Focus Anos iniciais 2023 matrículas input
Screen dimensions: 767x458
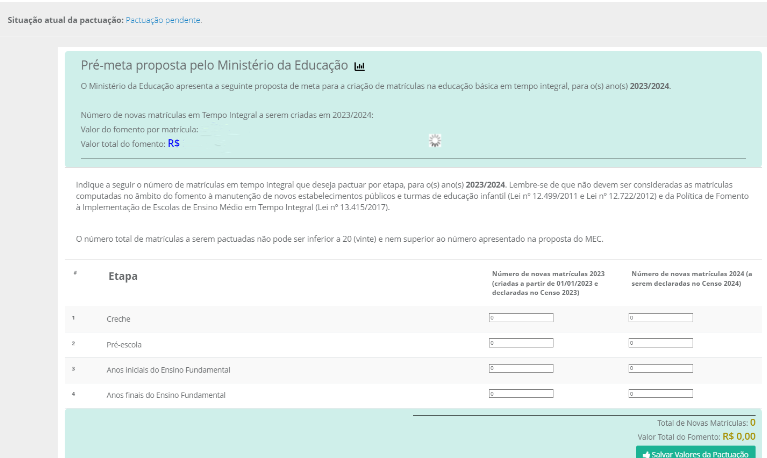coord(521,368)
